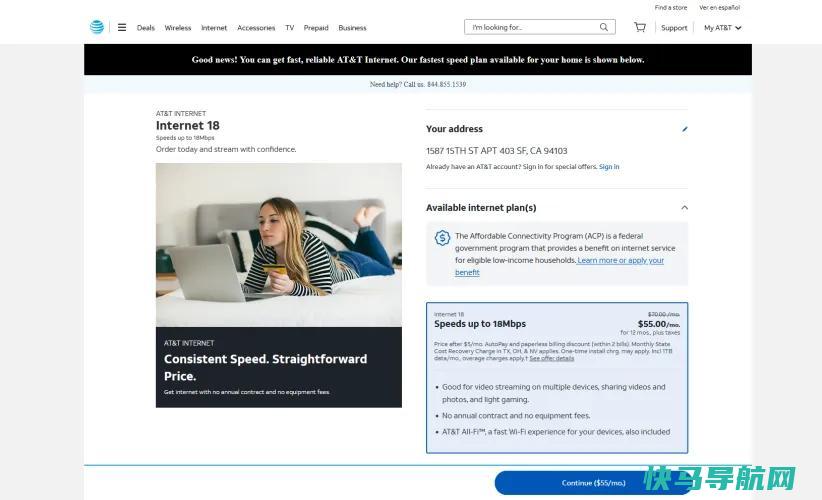The height and width of the screenshot is (500, 822).
Task: Focus the I'm looking for search field
Action: click(x=535, y=27)
